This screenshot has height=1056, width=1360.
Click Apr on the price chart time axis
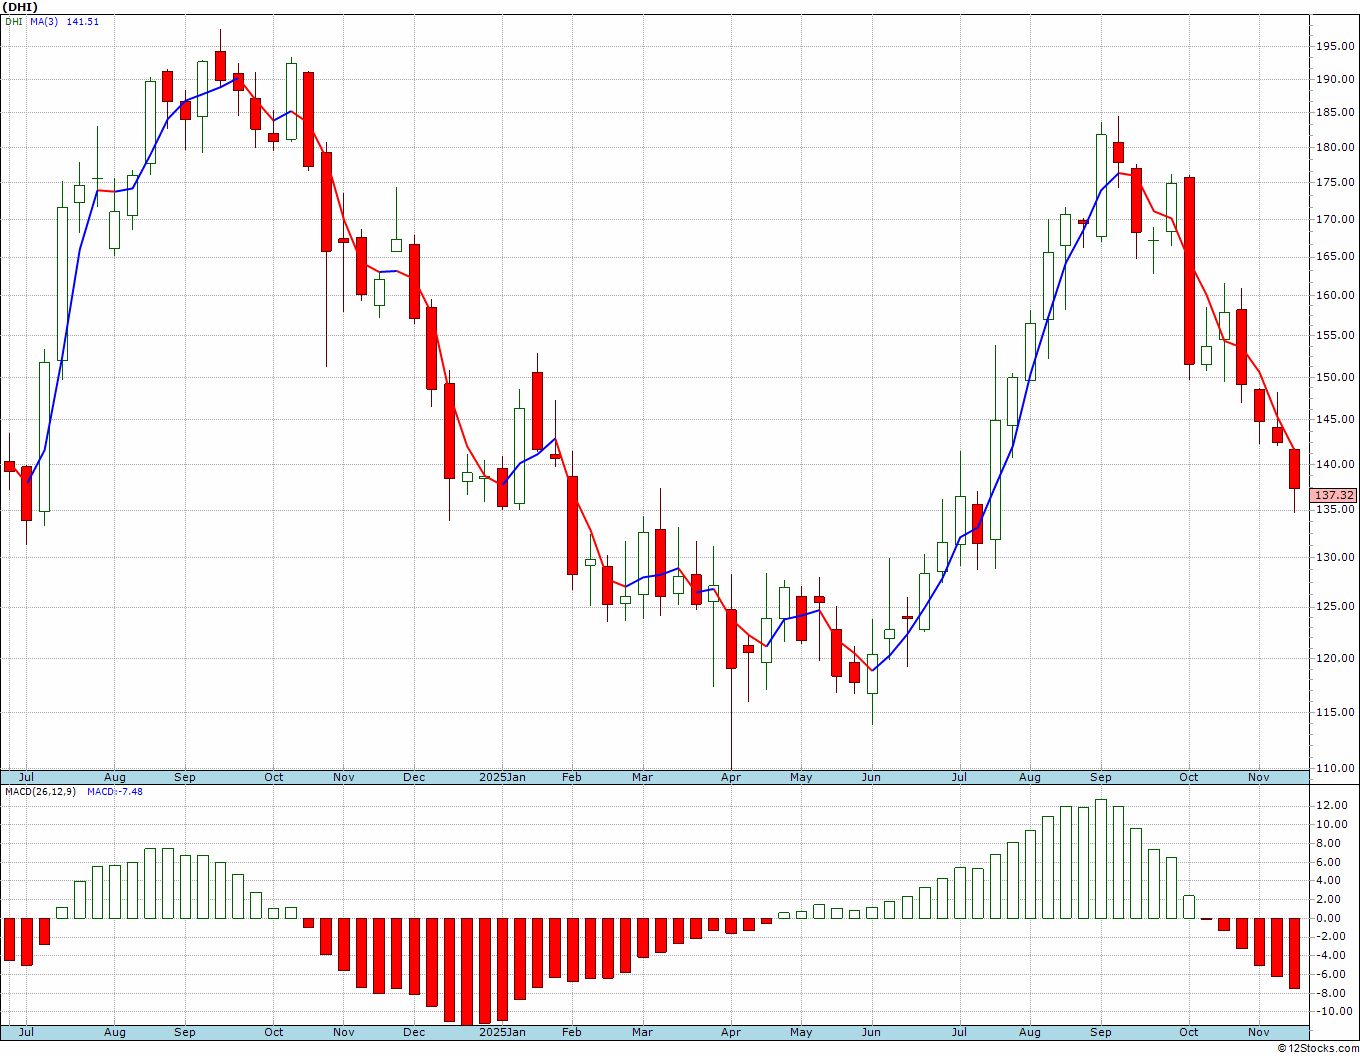[x=731, y=777]
